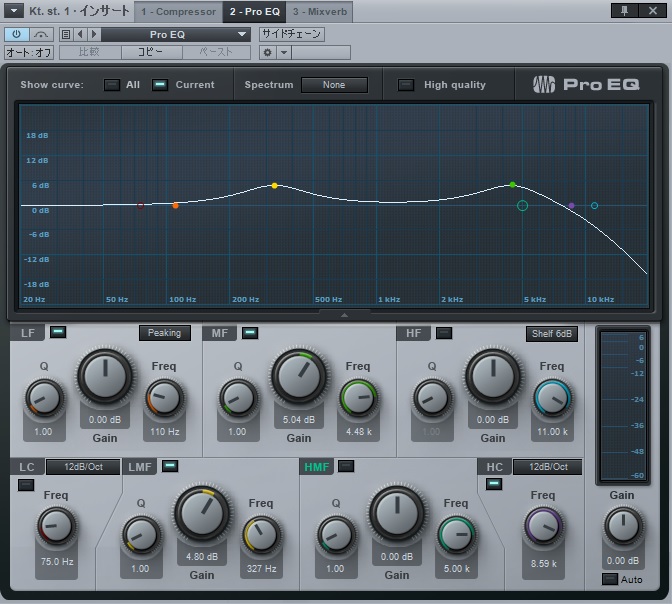Viewport: 672px width, 604px height.
Task: Enable the HF band
Action: tap(443, 332)
